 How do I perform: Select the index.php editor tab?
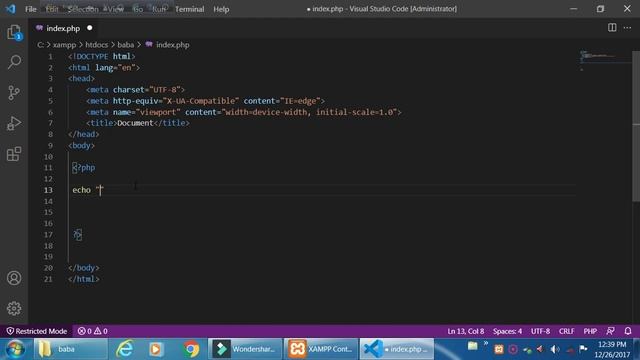click(63, 28)
